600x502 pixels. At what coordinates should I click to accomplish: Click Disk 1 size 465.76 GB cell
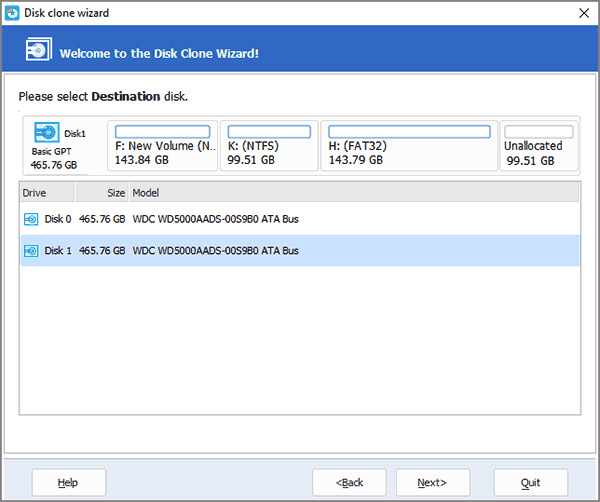(x=102, y=251)
